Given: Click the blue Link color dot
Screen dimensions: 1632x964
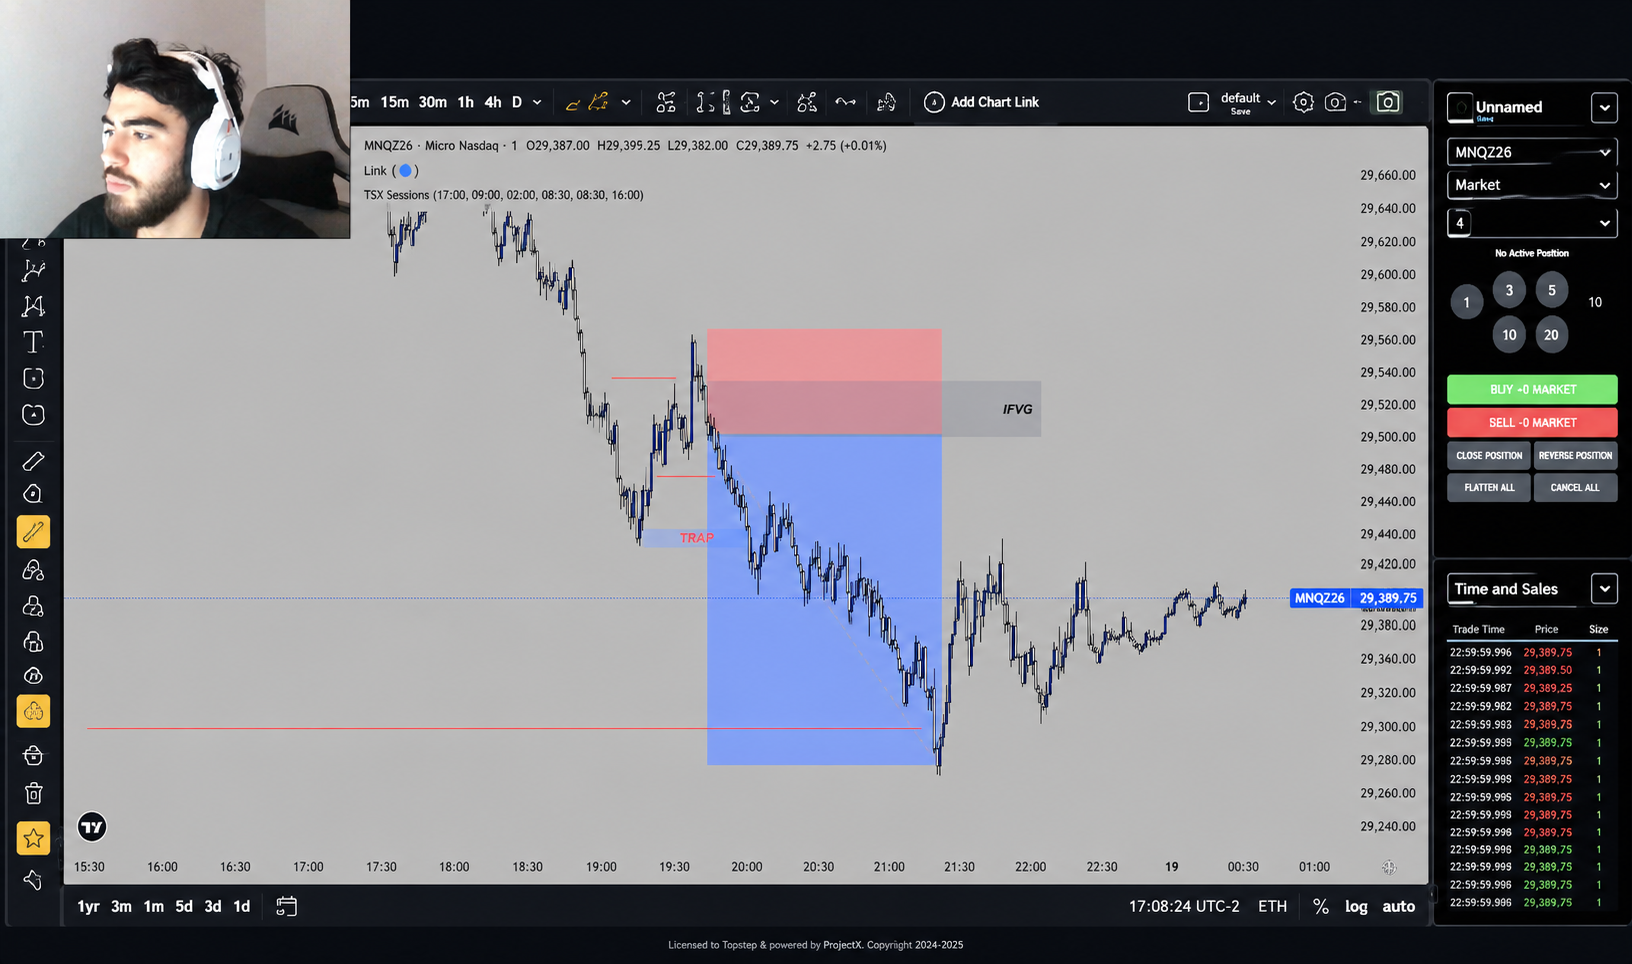Looking at the screenshot, I should pos(405,171).
